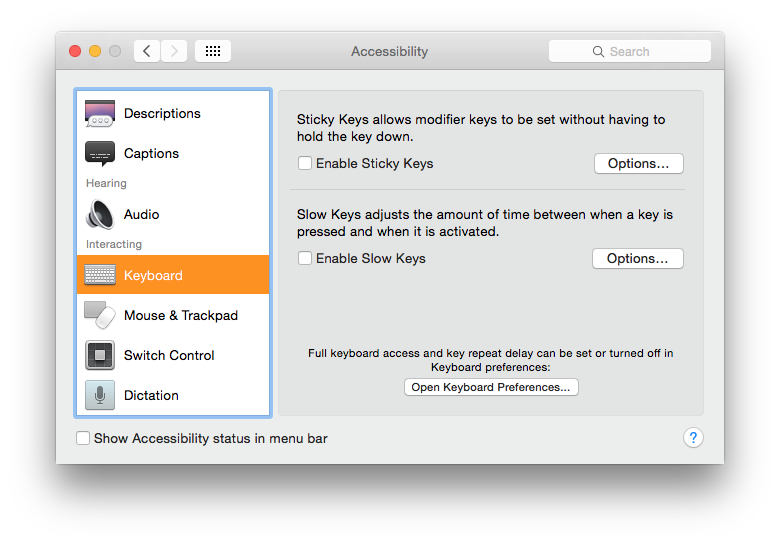Open Slow Keys Options button
This screenshot has height=544, width=780.
(638, 258)
